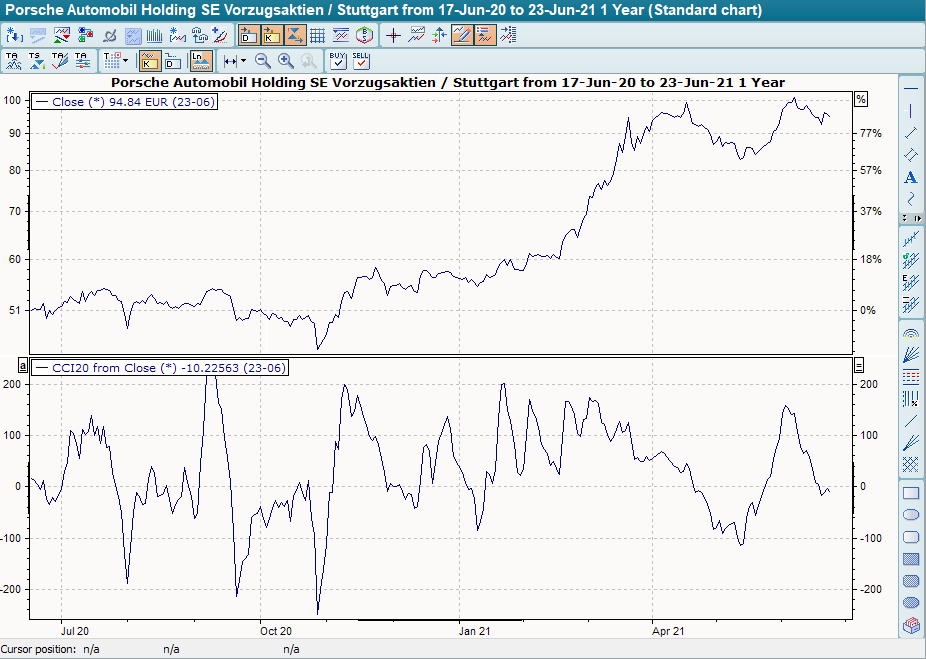
Task: Zoom in using the magnifier plus icon
Action: [x=284, y=60]
